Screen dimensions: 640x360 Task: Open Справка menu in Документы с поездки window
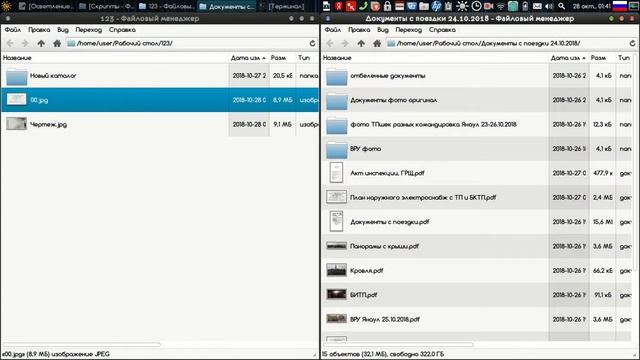[442, 30]
